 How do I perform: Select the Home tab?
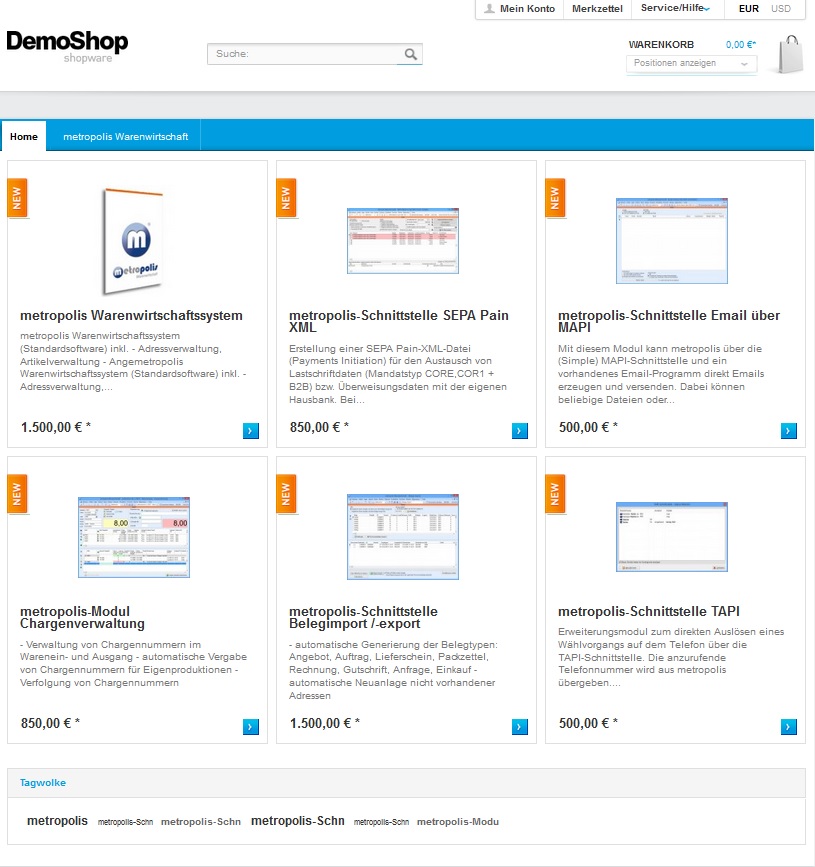pyautogui.click(x=24, y=136)
